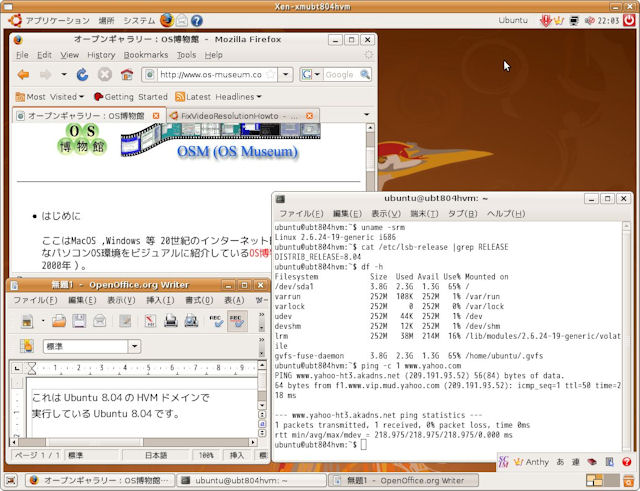The image size is (640, 491).
Task: Close the OS博物館 tab
Action: tap(156, 116)
